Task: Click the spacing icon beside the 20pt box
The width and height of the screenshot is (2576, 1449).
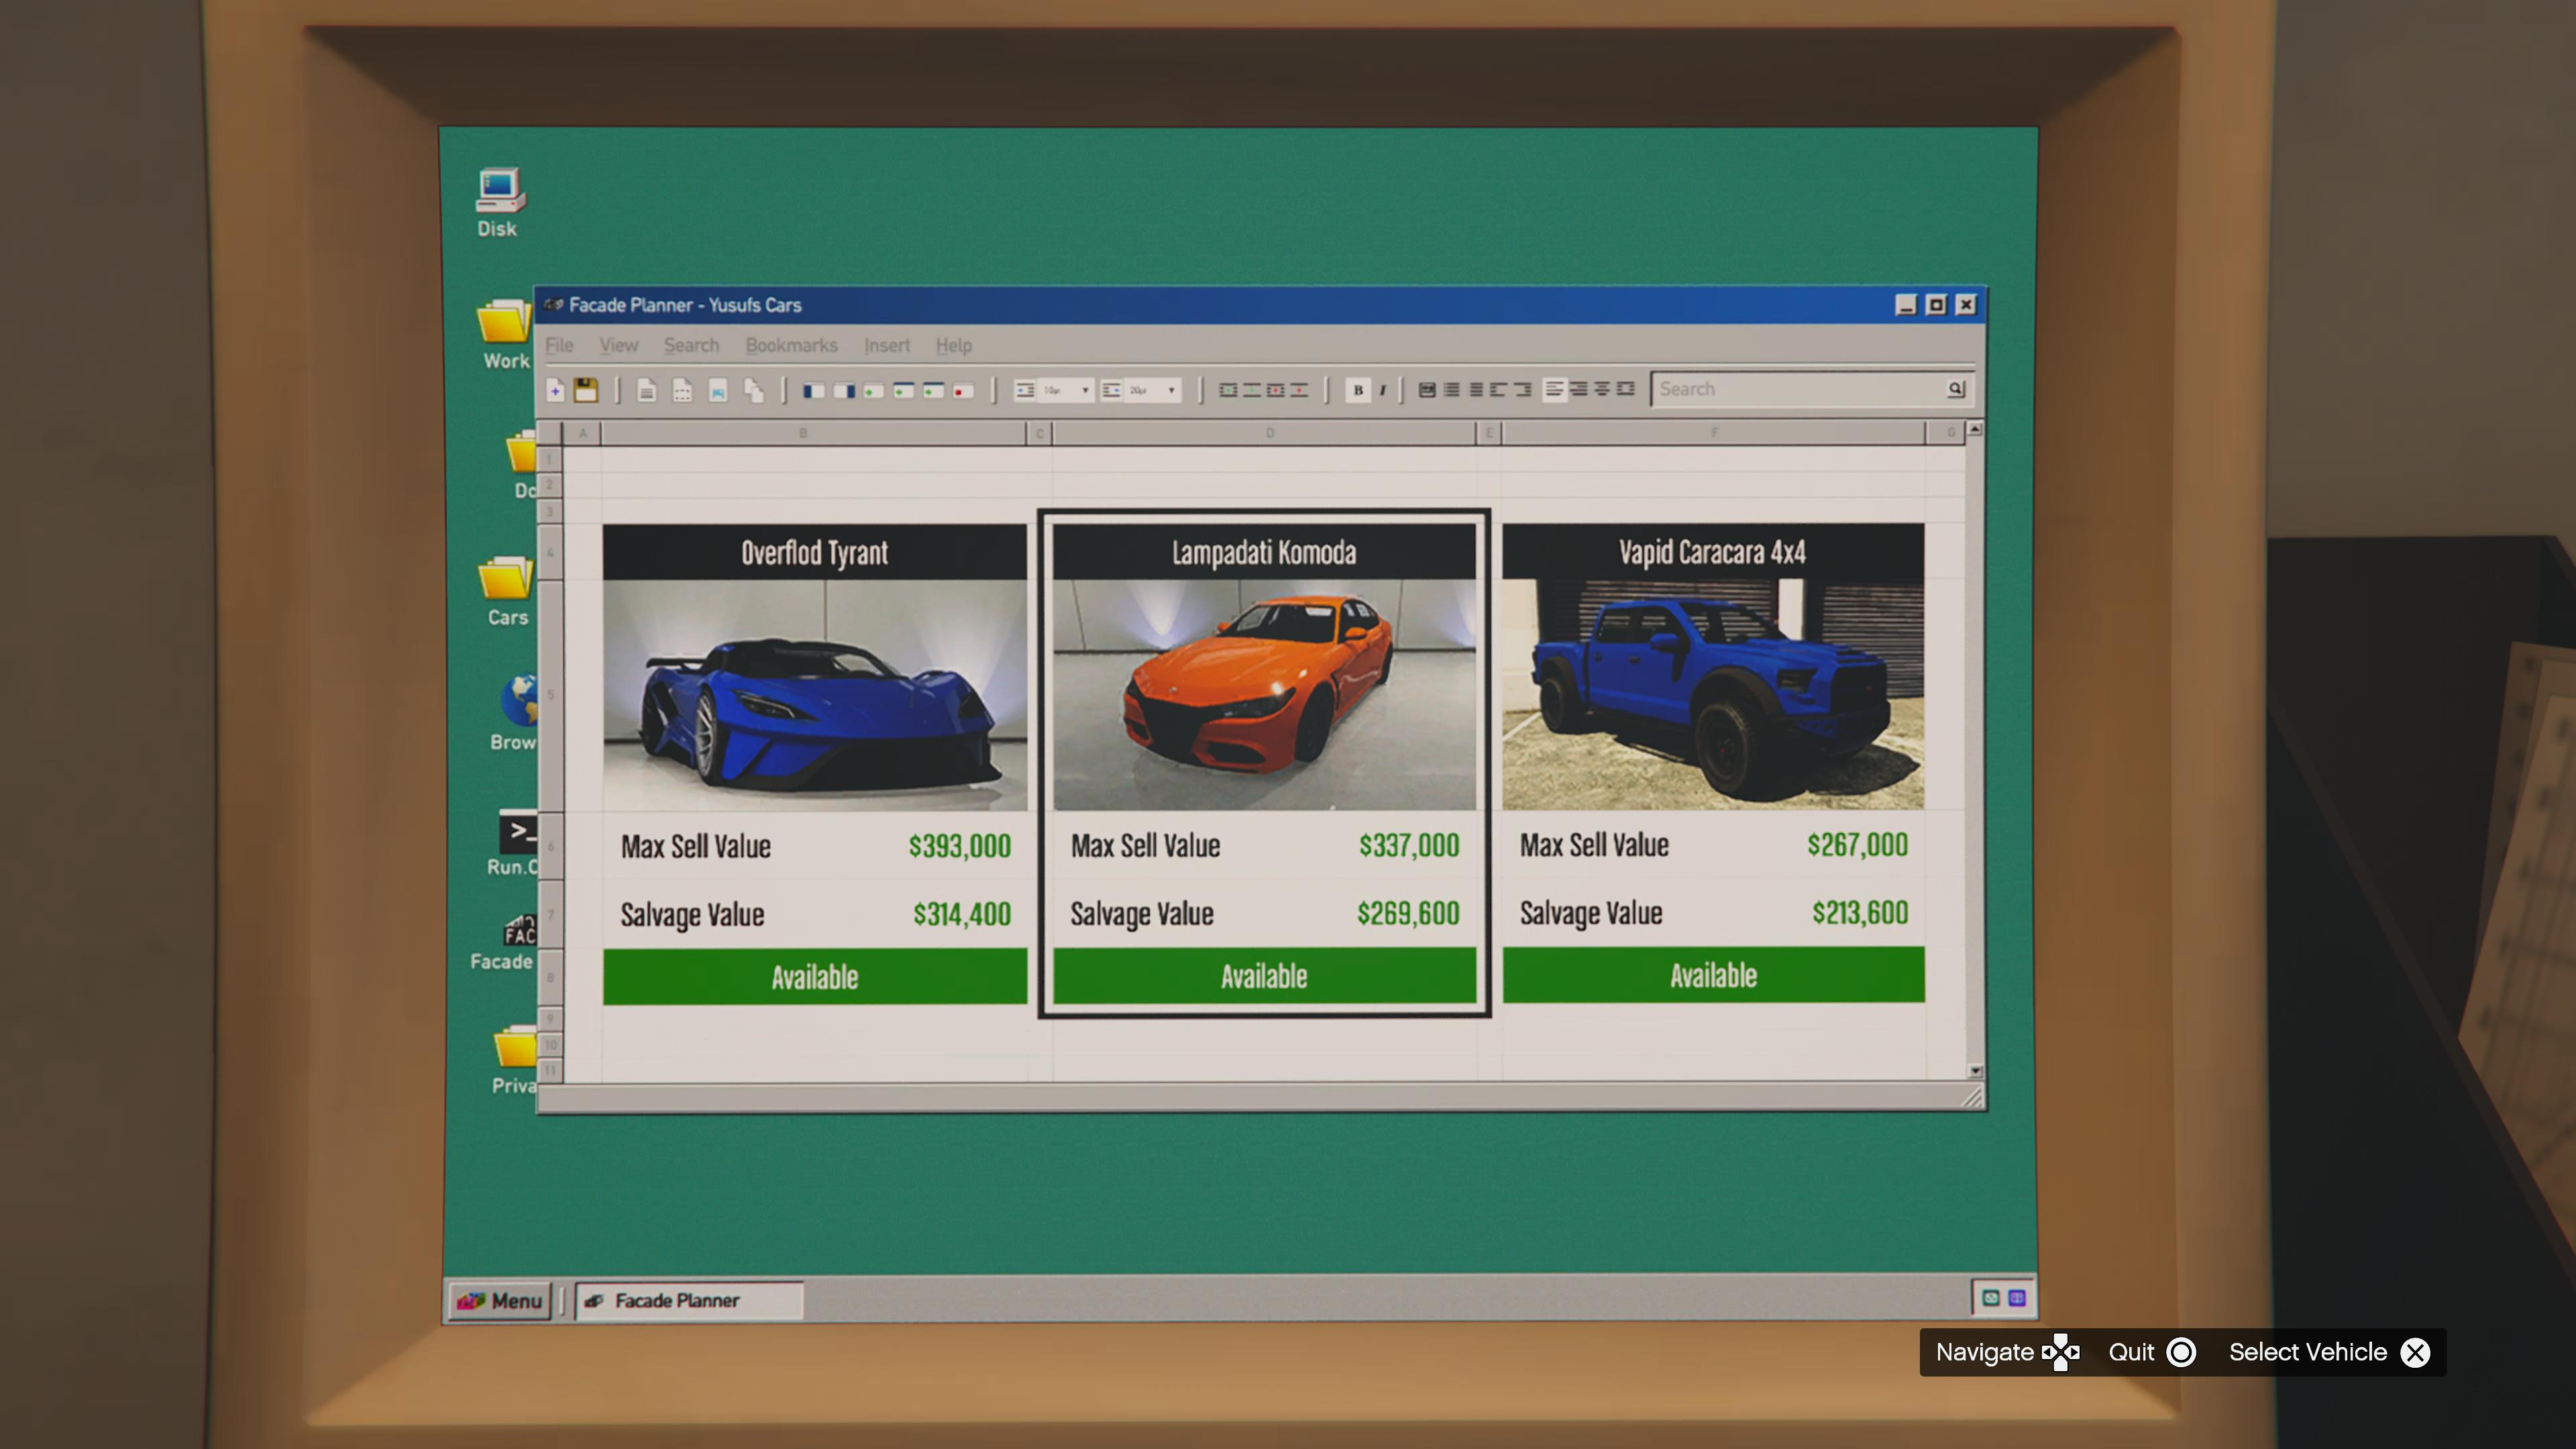Action: [1111, 391]
